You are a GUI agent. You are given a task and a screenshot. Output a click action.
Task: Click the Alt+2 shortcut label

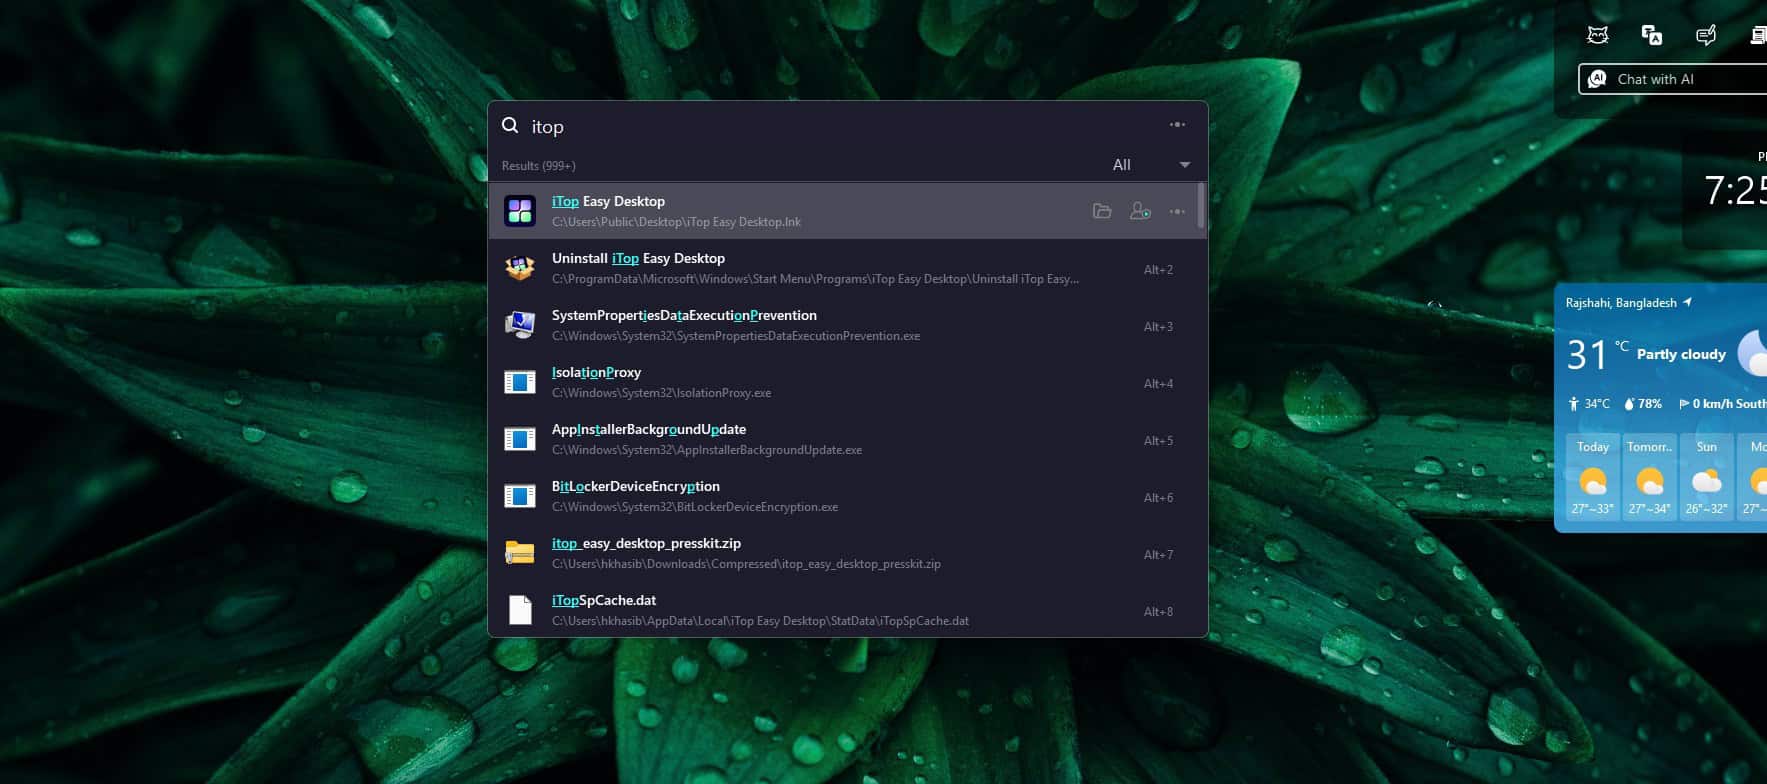(x=1158, y=269)
